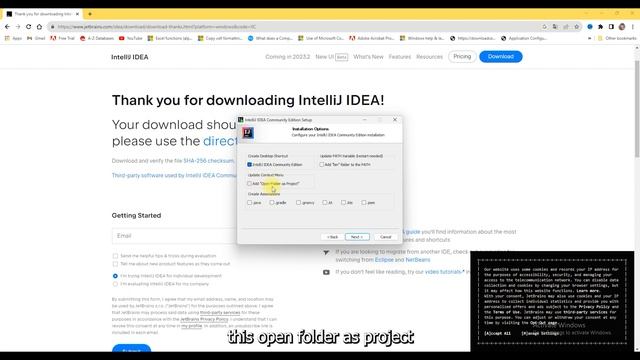Click Cancel in the setup dialog

(x=386, y=237)
